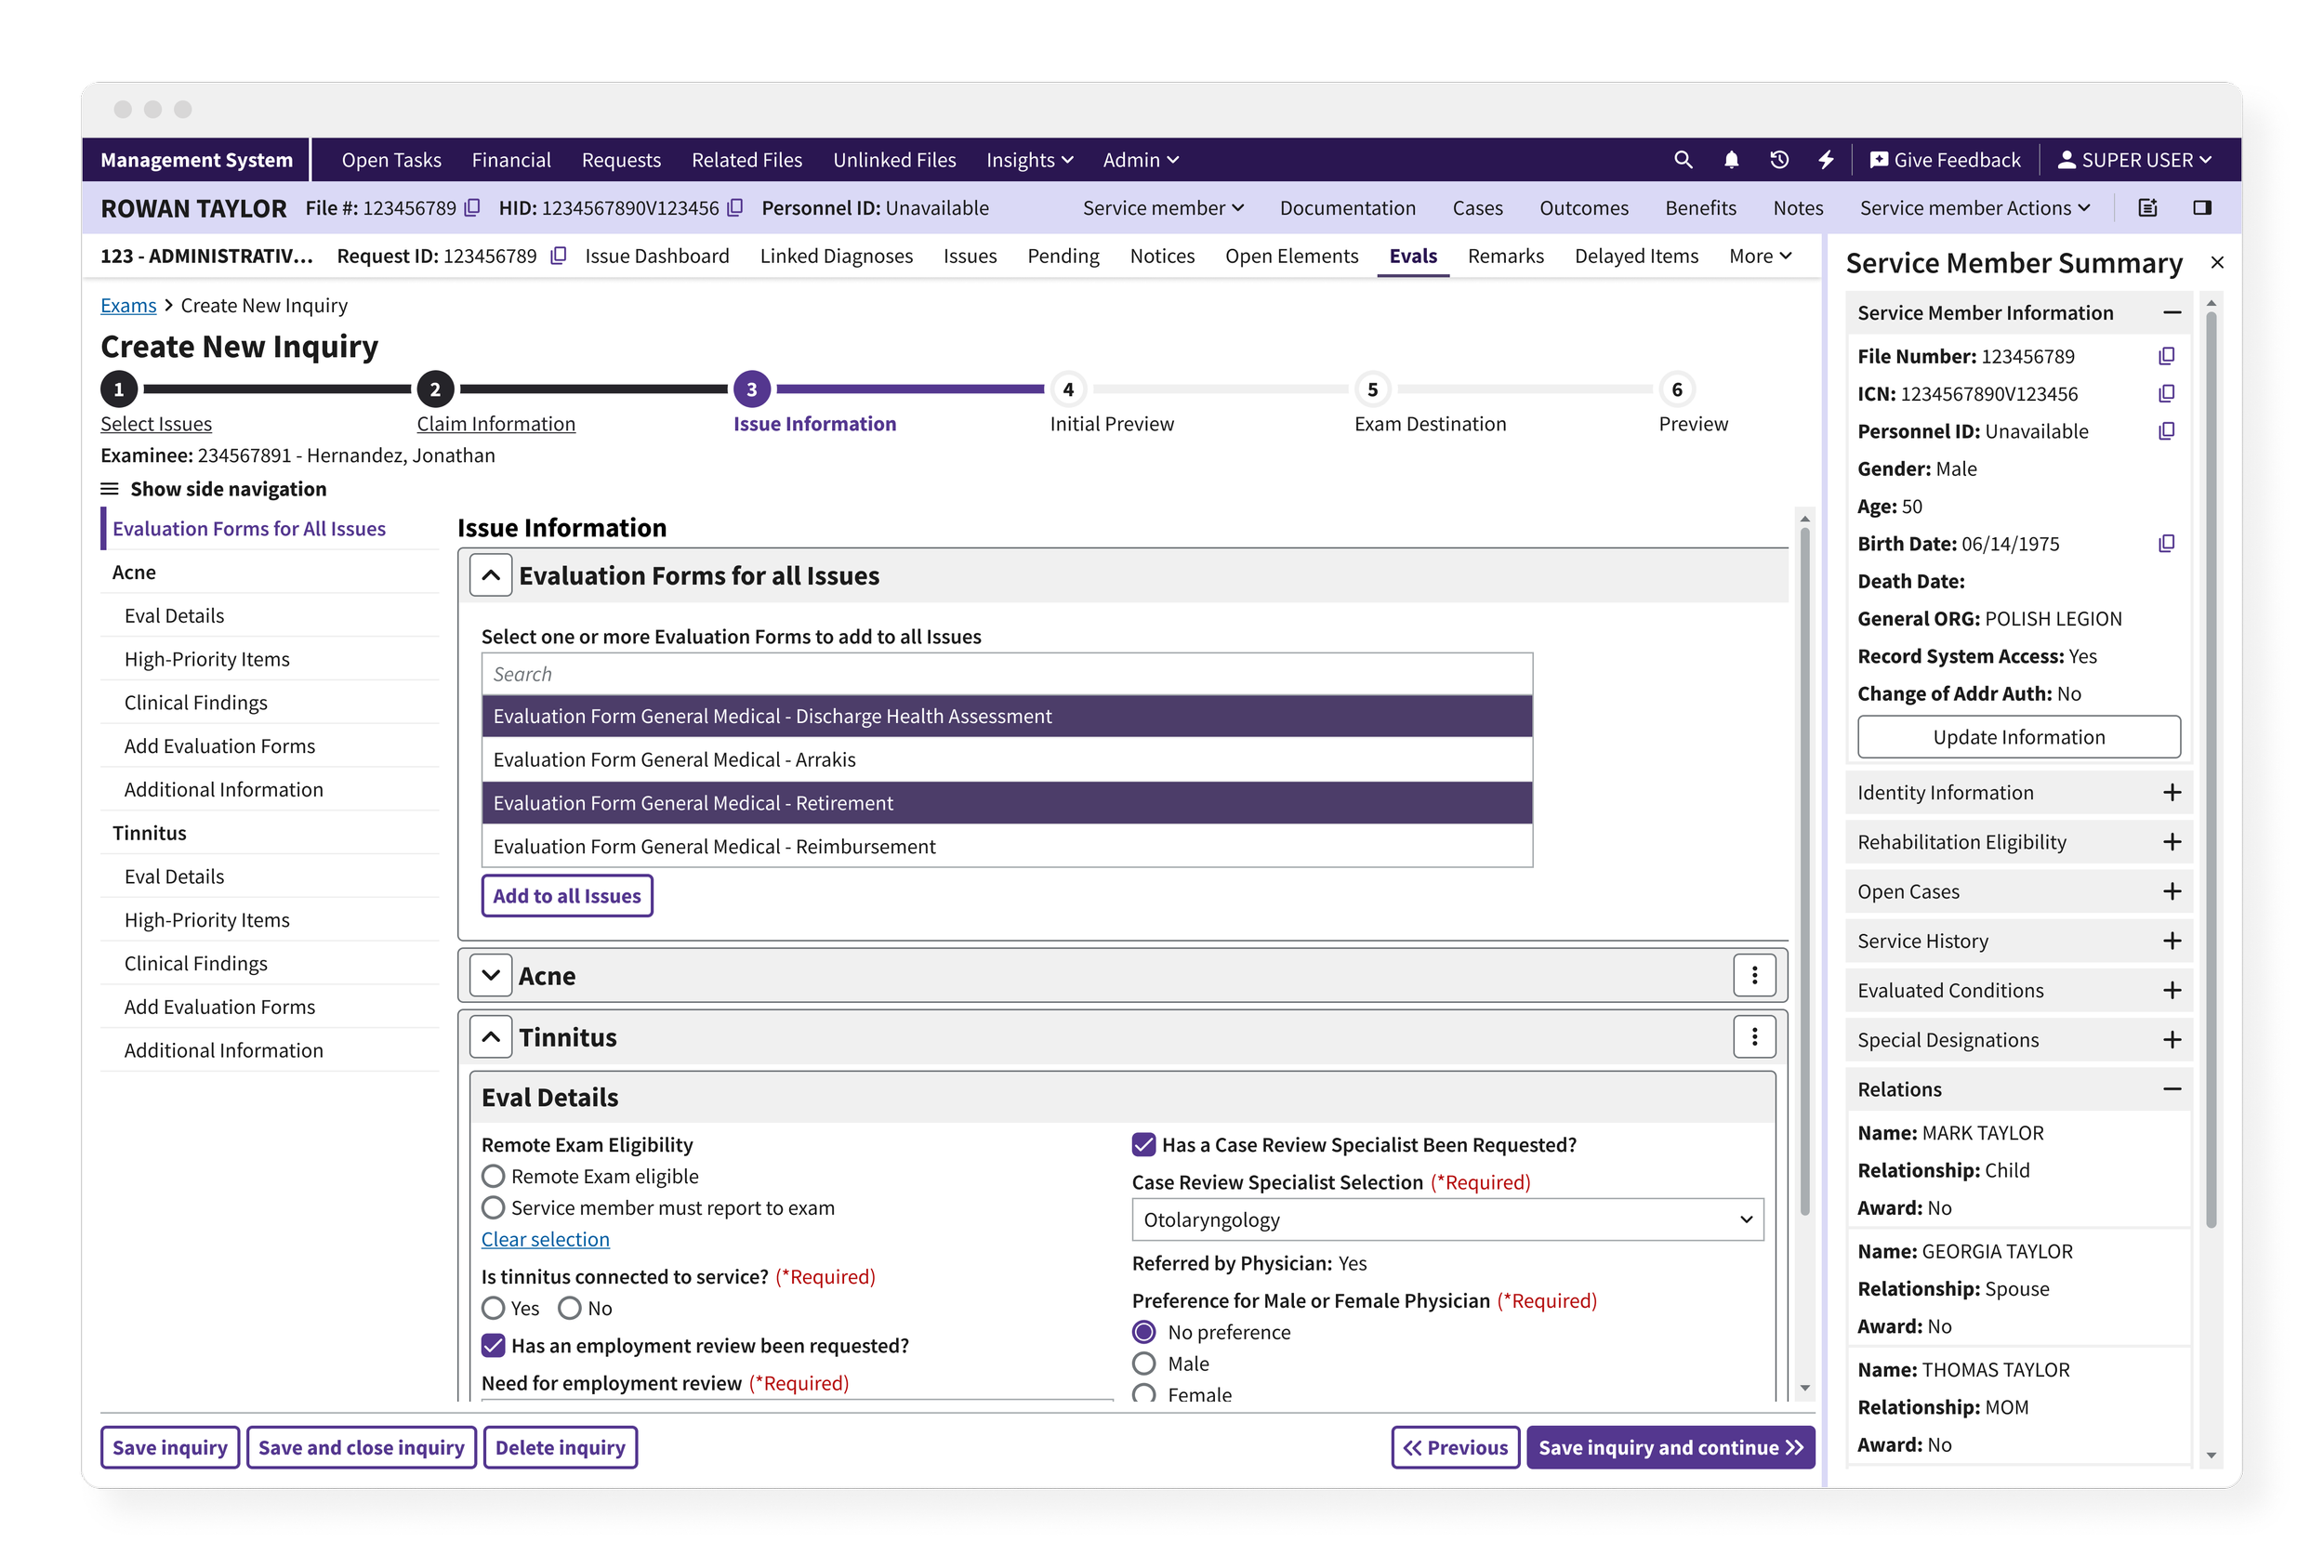This screenshot has height=1568, width=2324.
Task: Select Remote Exam eligible radio
Action: [x=493, y=1177]
